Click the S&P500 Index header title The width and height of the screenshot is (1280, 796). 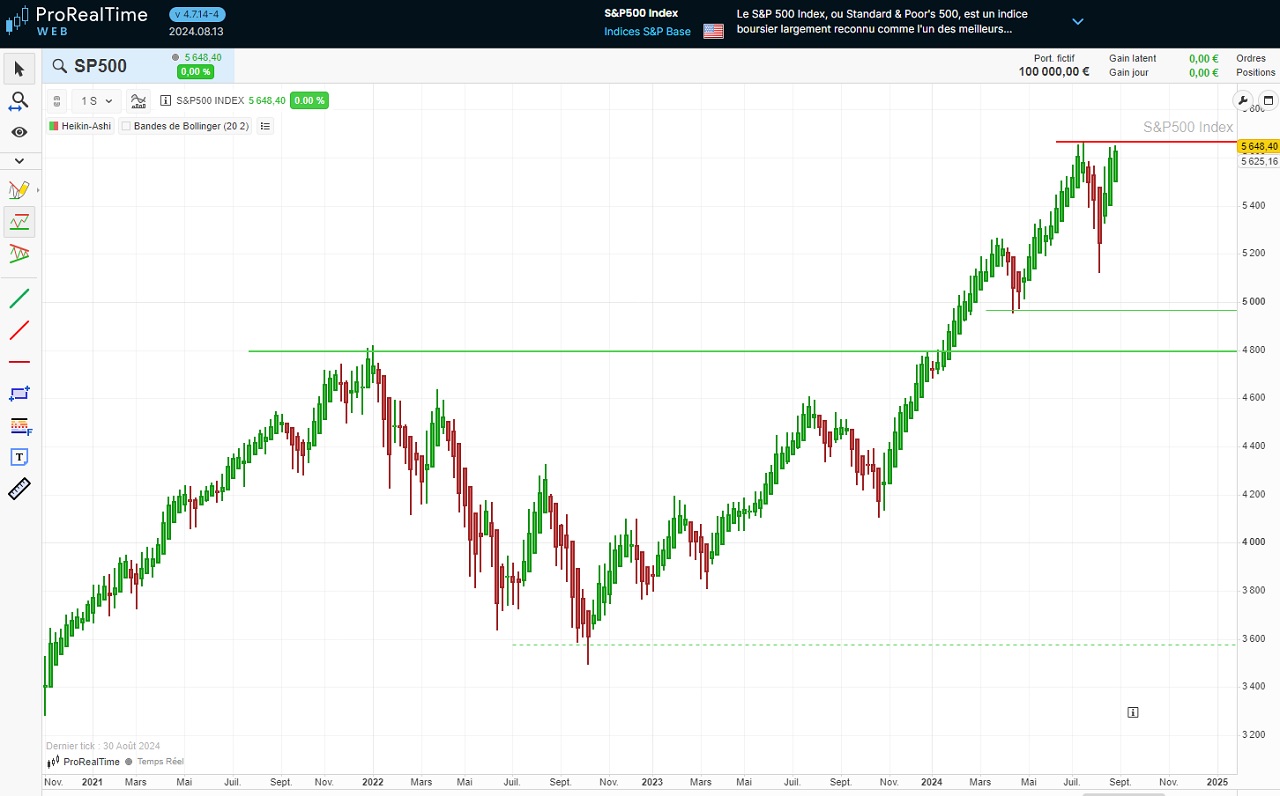point(641,13)
